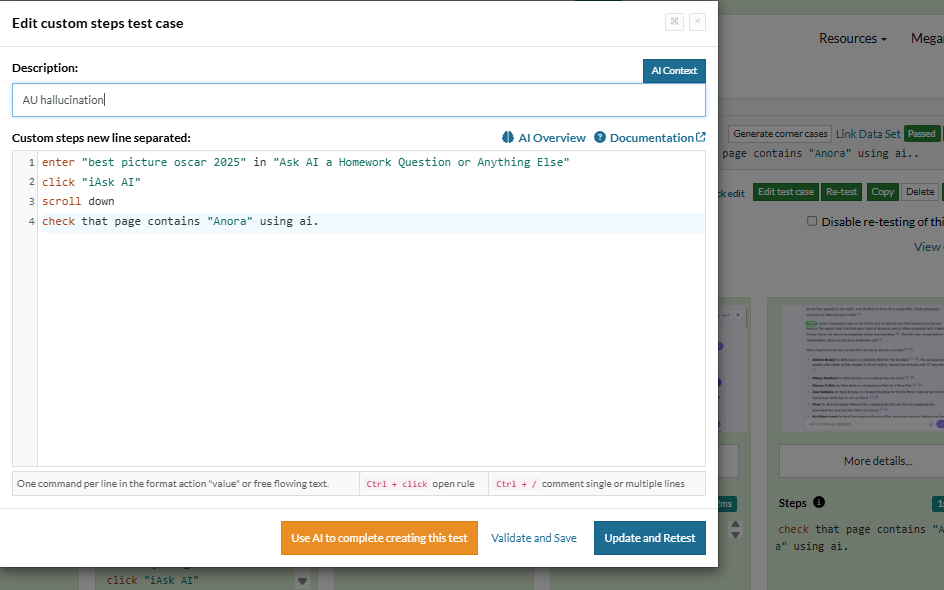This screenshot has width=944, height=590.
Task: Close the Edit custom steps dialog
Action: tap(697, 22)
